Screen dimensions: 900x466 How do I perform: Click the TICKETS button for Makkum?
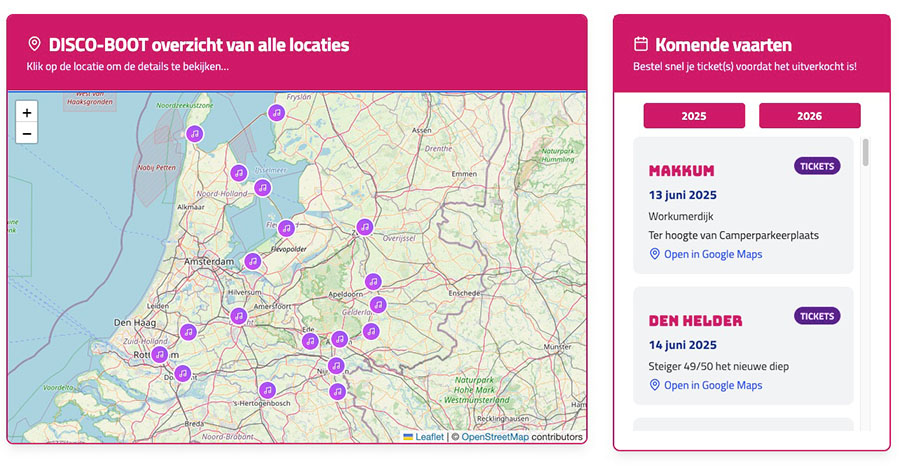pyautogui.click(x=817, y=166)
